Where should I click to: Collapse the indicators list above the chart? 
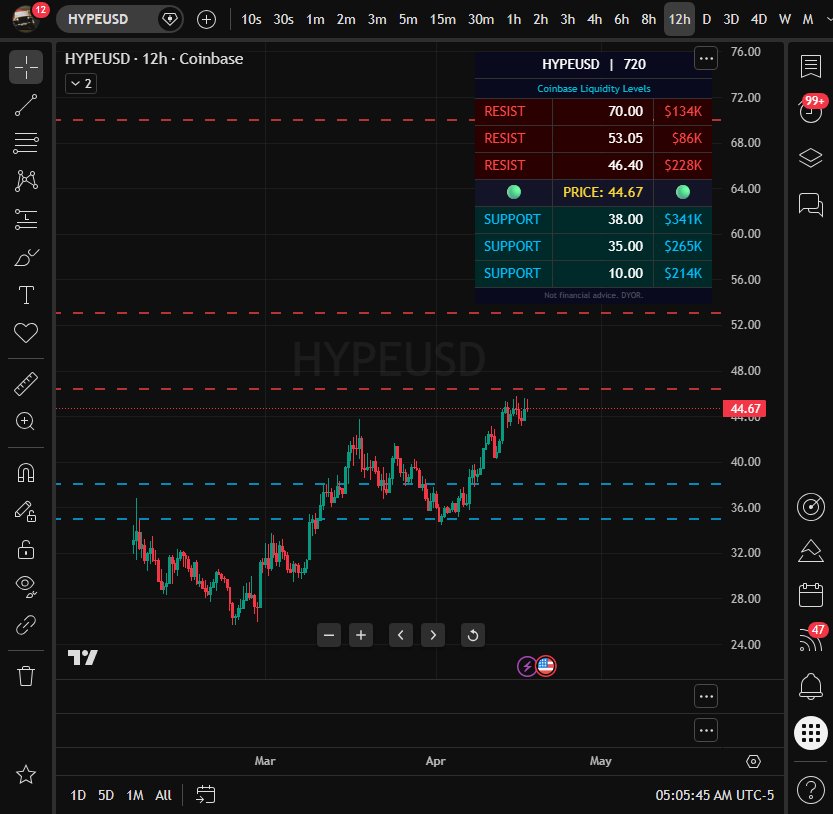pyautogui.click(x=80, y=83)
